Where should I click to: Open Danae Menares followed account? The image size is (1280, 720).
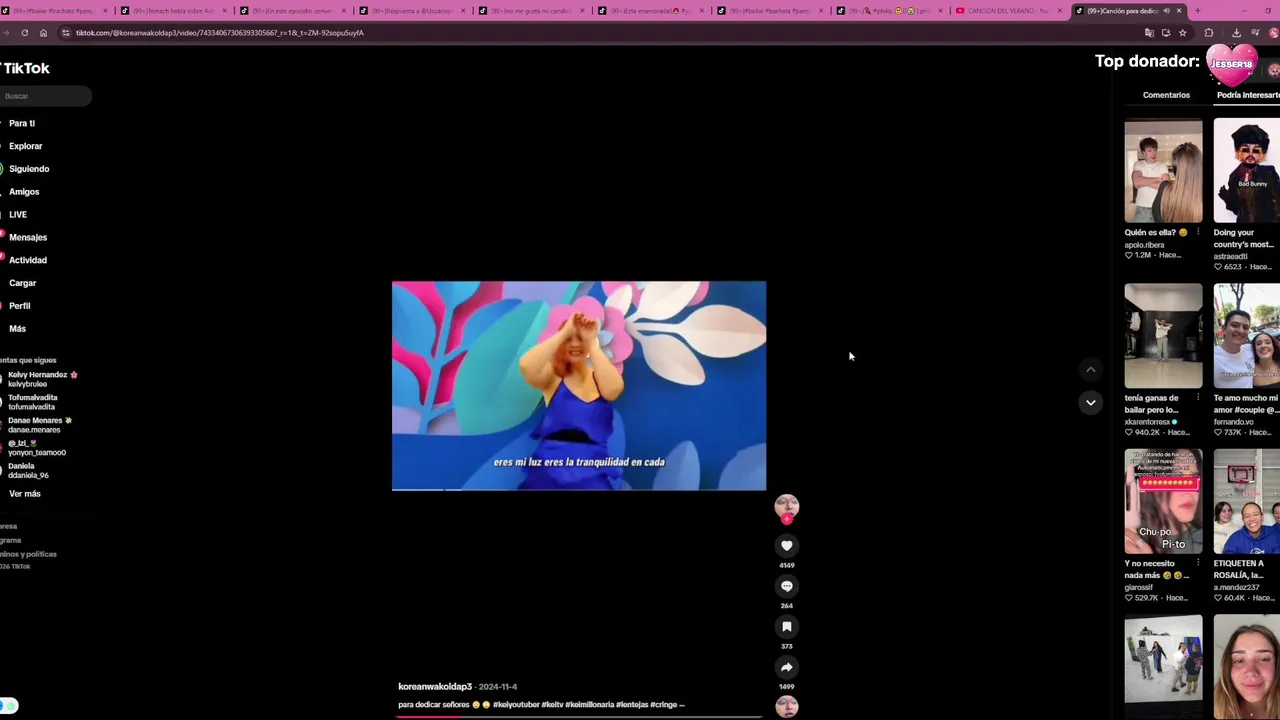38,425
